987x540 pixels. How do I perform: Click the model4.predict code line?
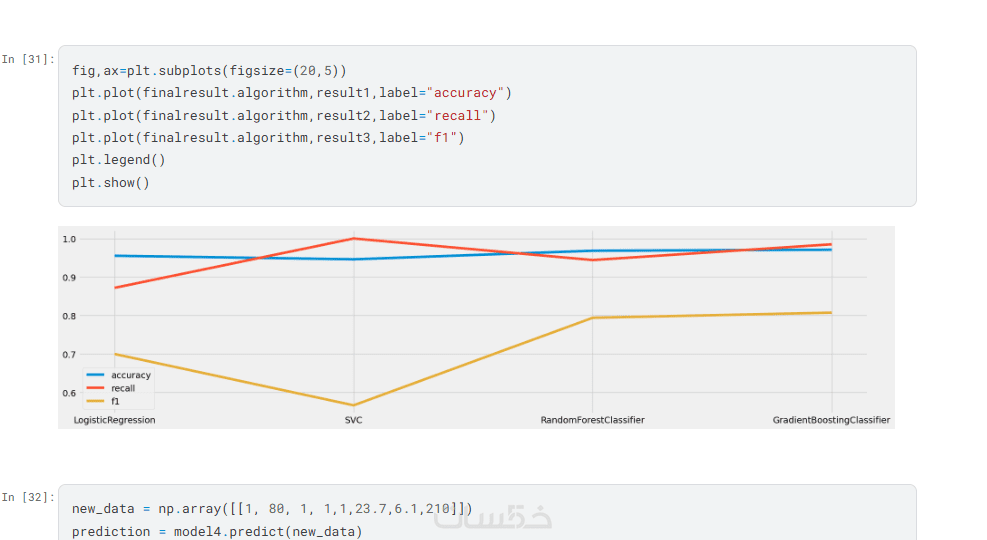click(x=216, y=531)
